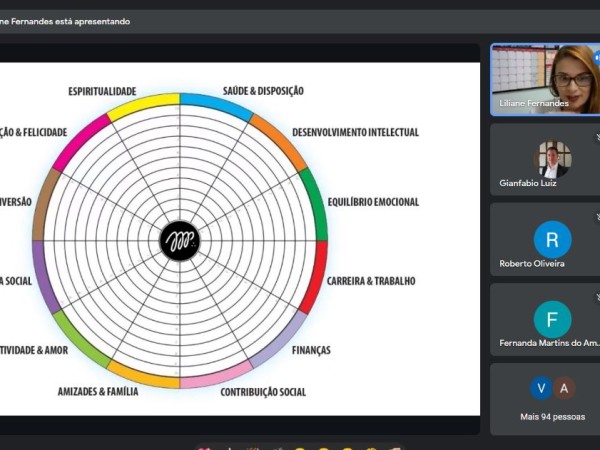Click the red Carreira & Trabalho segment
The image size is (600, 450).
point(319,276)
